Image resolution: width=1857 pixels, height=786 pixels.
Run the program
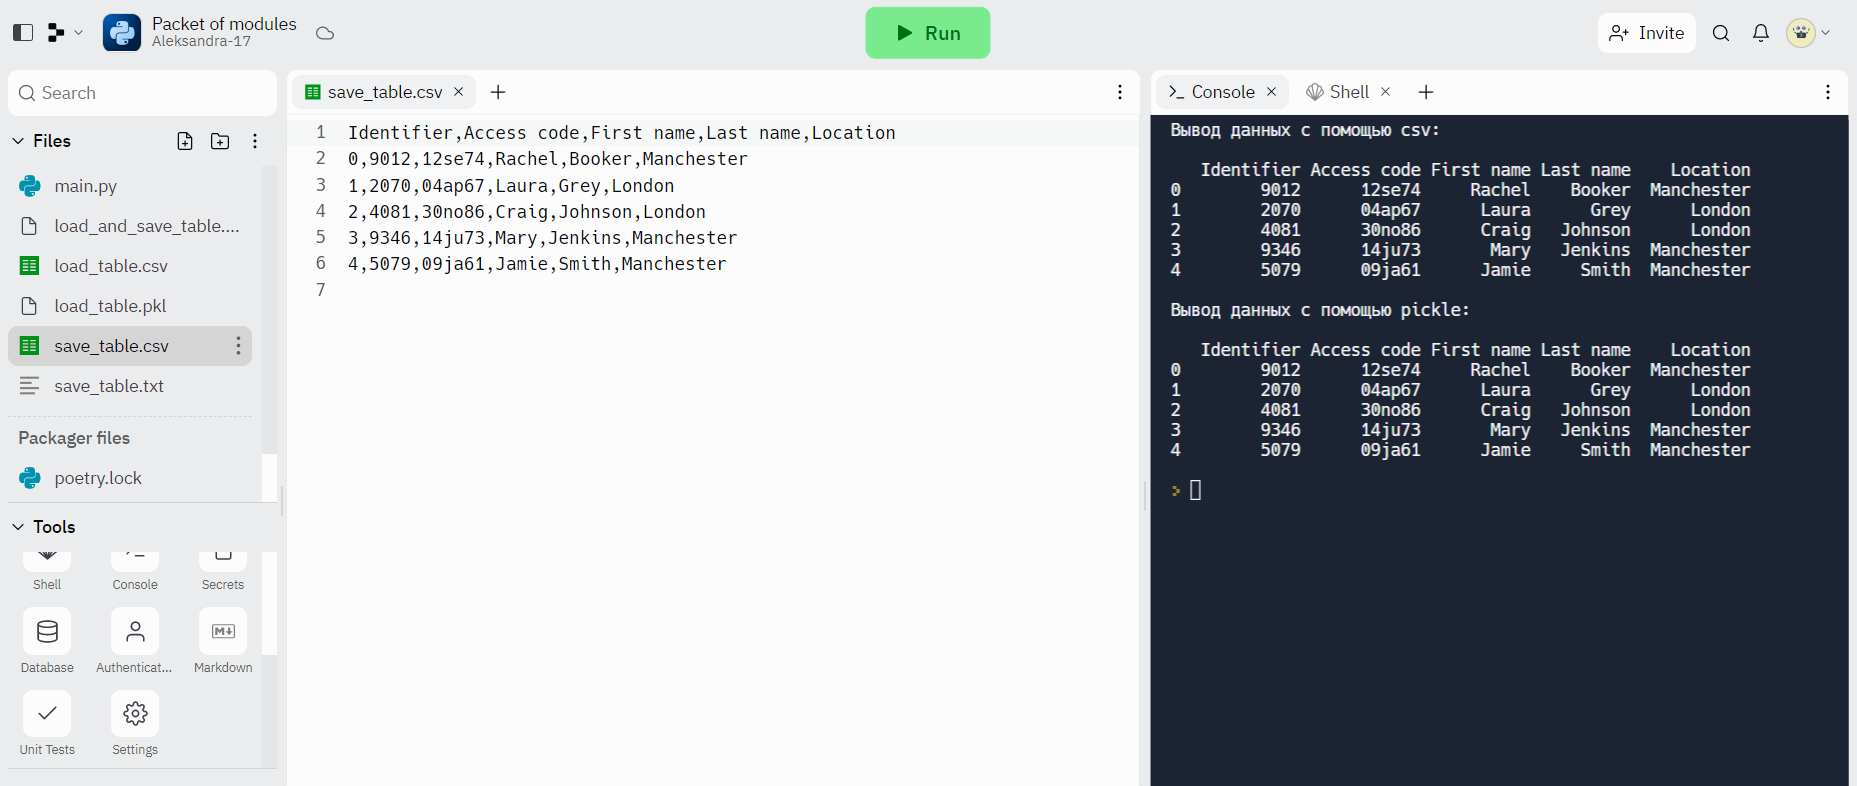928,33
